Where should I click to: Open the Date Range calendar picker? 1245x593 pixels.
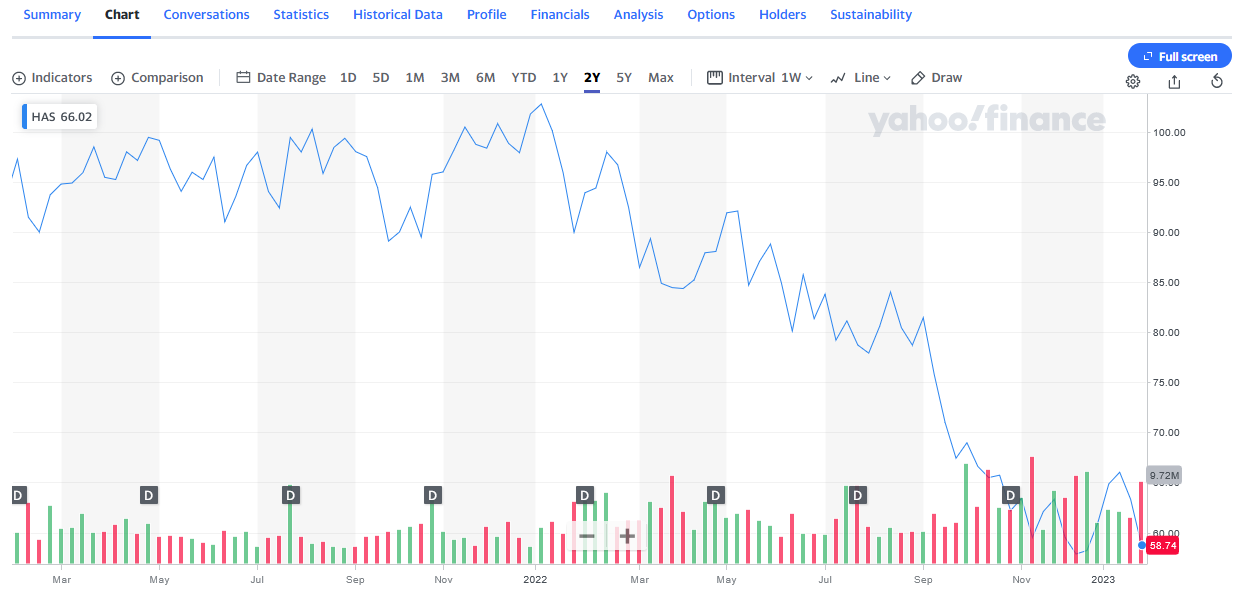point(281,78)
